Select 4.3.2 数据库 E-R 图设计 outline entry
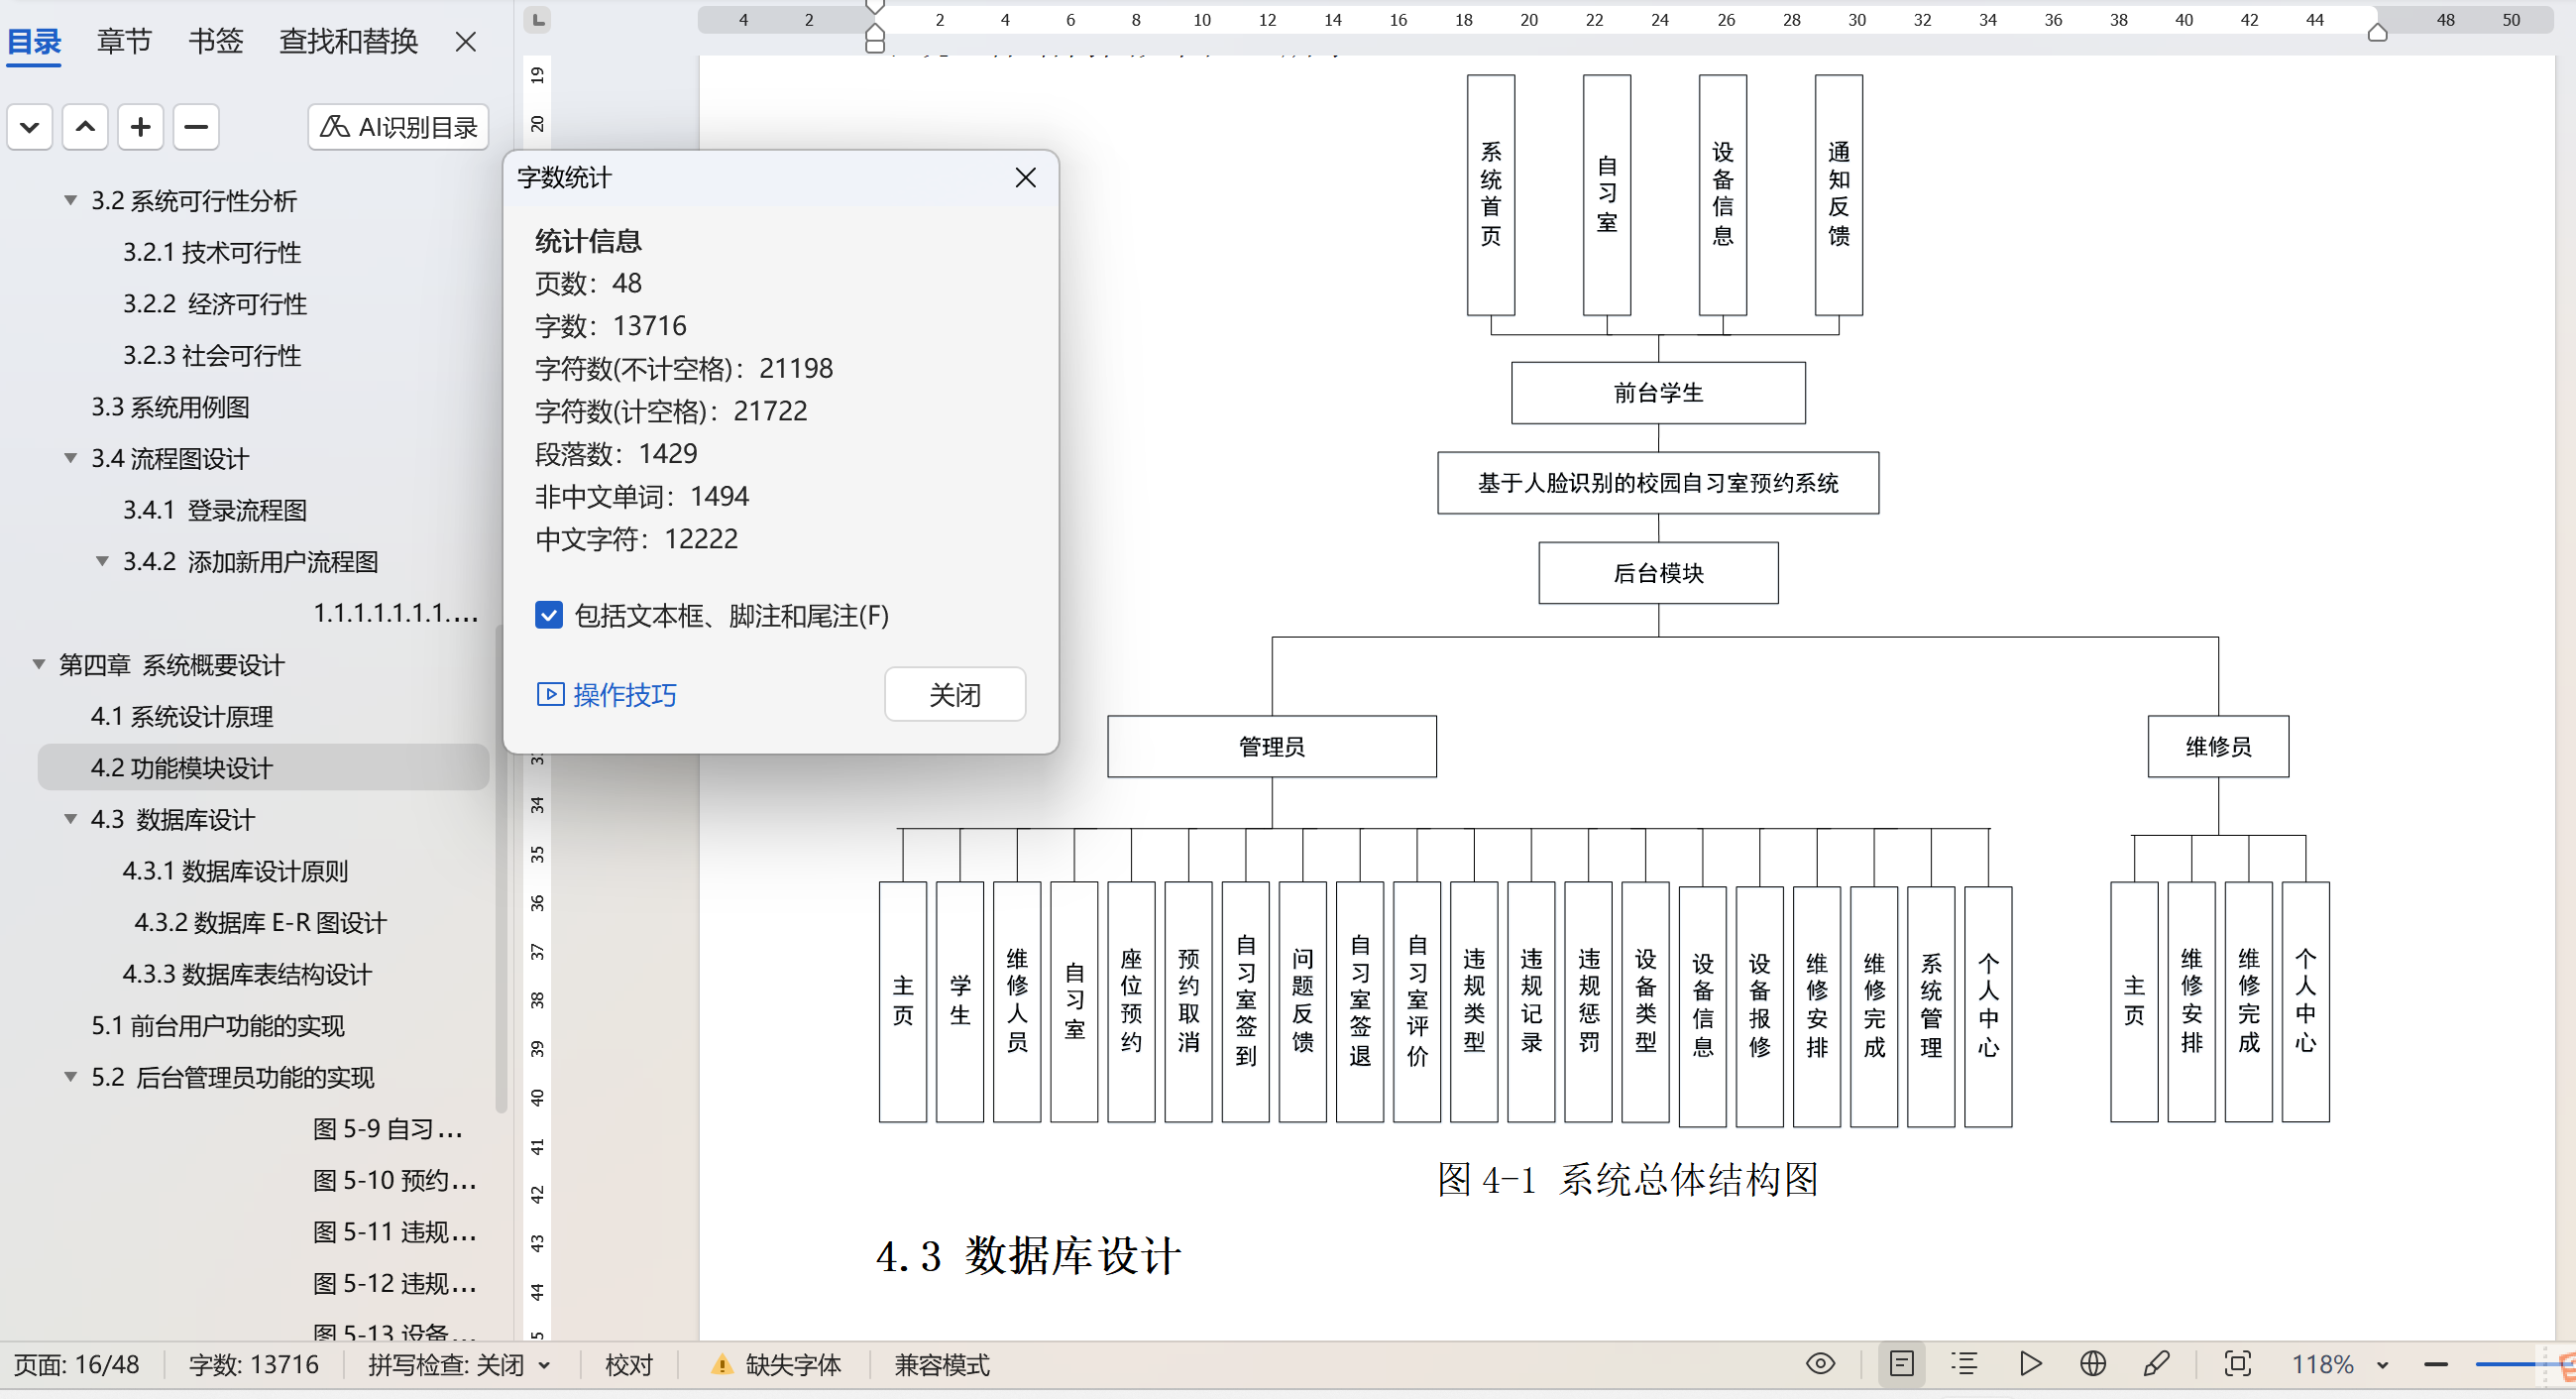2576x1399 pixels. [260, 922]
